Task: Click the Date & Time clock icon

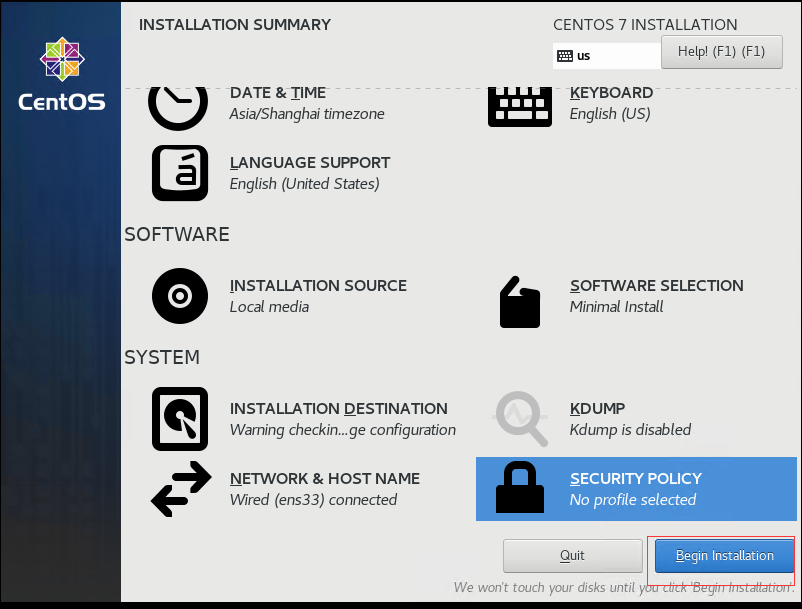Action: [x=178, y=108]
